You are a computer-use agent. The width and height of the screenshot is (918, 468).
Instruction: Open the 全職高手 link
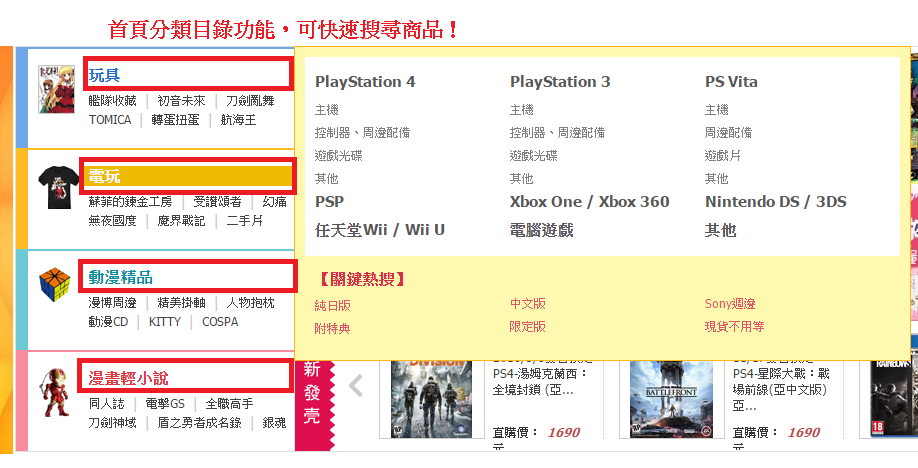230,404
